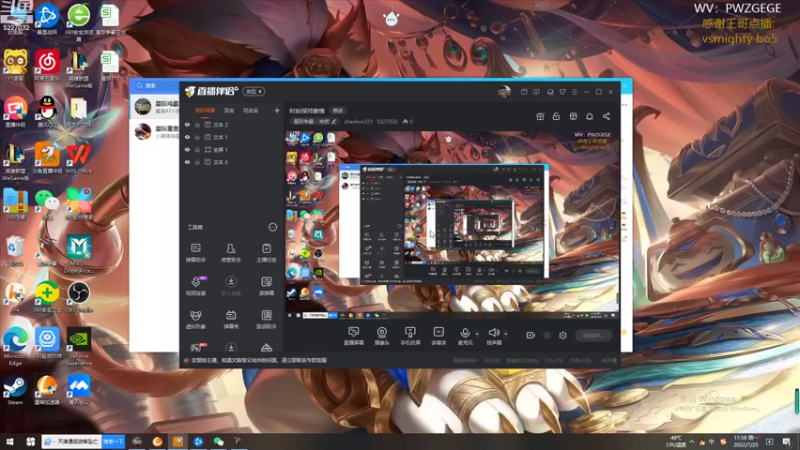Open the Steam desktop shortcut

15,391
